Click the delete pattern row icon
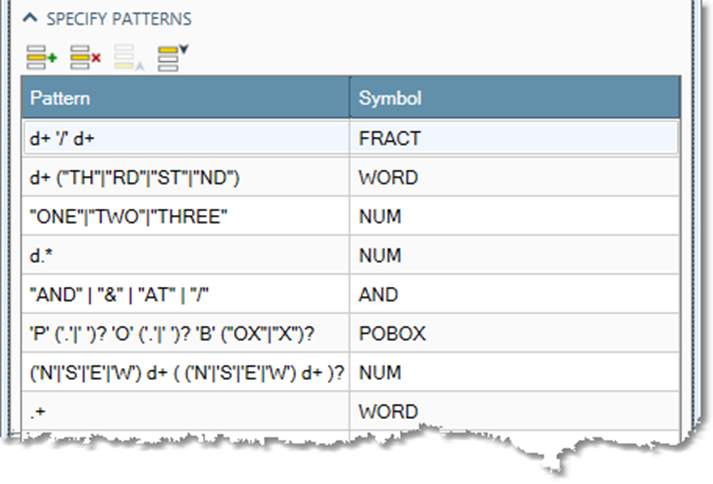The image size is (713, 484). 86,58
